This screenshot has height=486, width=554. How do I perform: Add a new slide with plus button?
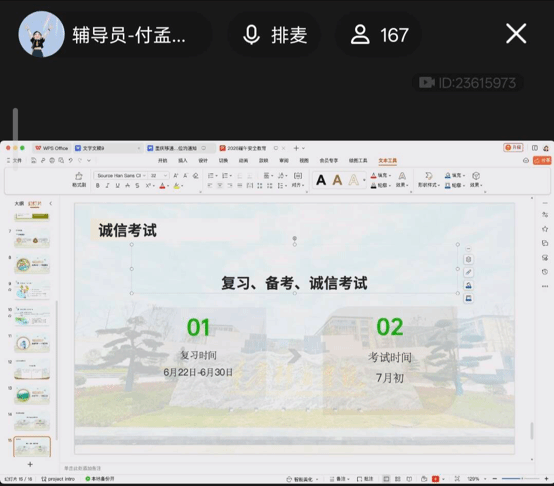(30, 464)
